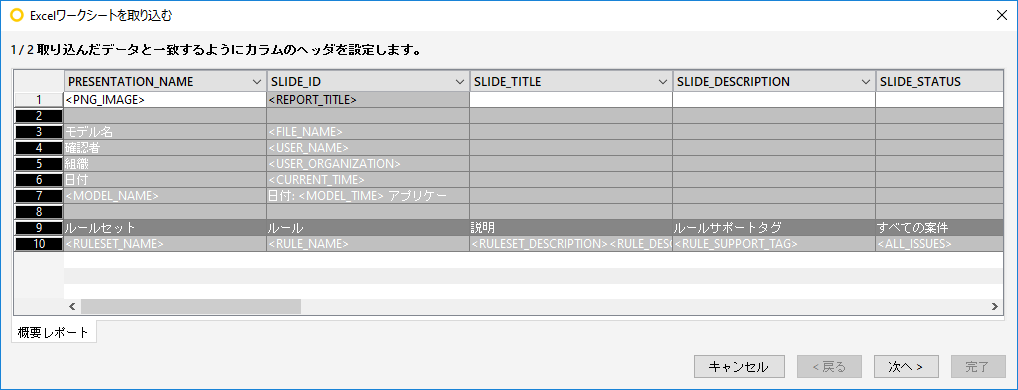The image size is (1018, 390).
Task: Click the <REPORT_TITLE> cell
Action: click(x=368, y=100)
